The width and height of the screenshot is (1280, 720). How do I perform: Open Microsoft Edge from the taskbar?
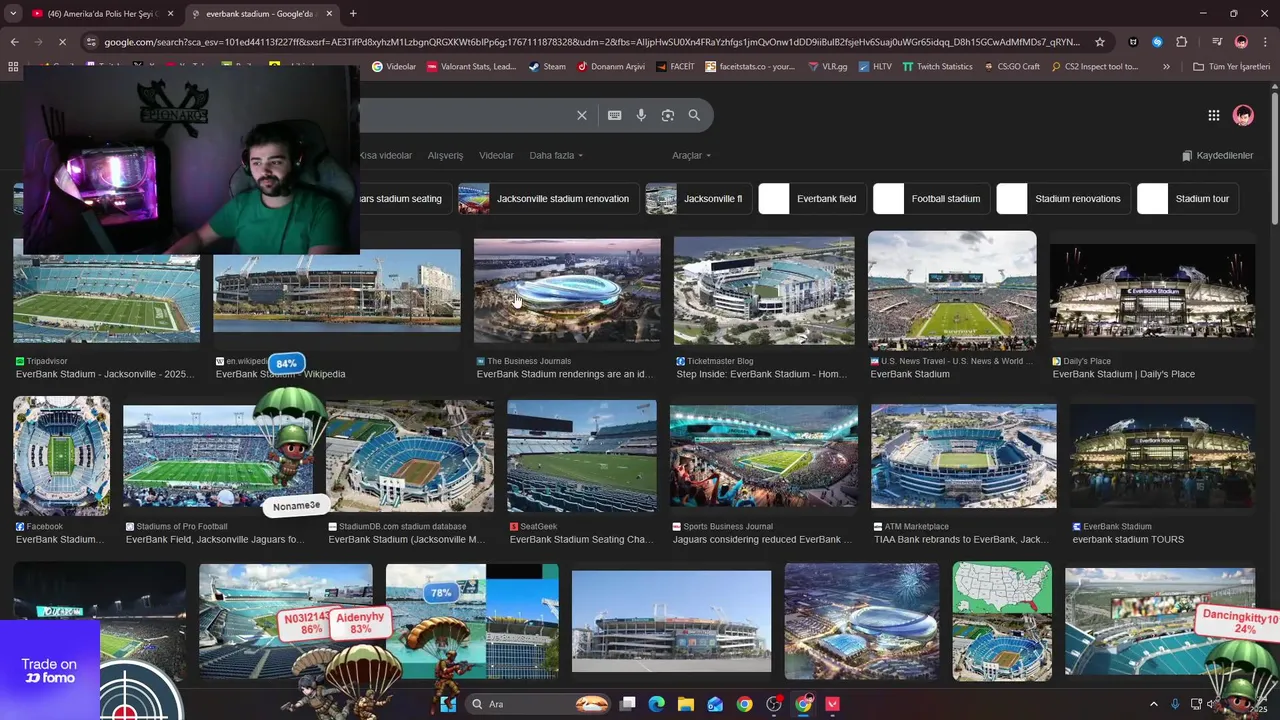tap(657, 704)
